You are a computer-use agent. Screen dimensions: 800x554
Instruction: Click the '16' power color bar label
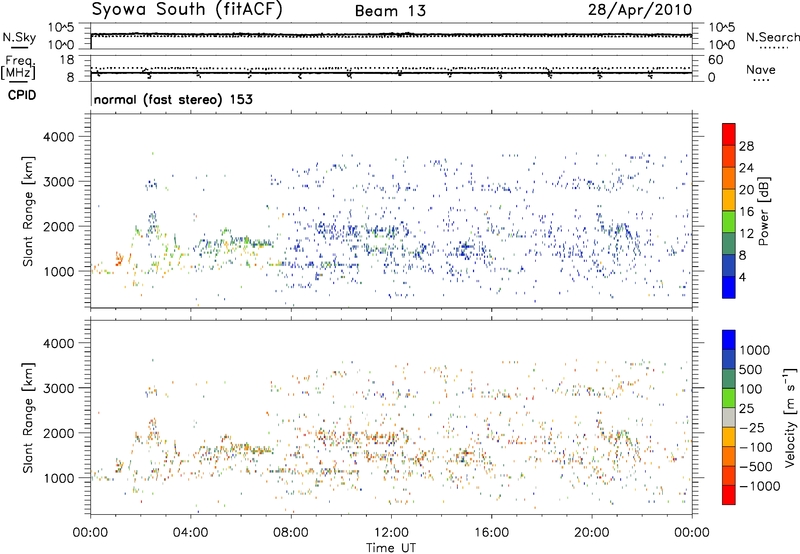pyautogui.click(x=746, y=212)
